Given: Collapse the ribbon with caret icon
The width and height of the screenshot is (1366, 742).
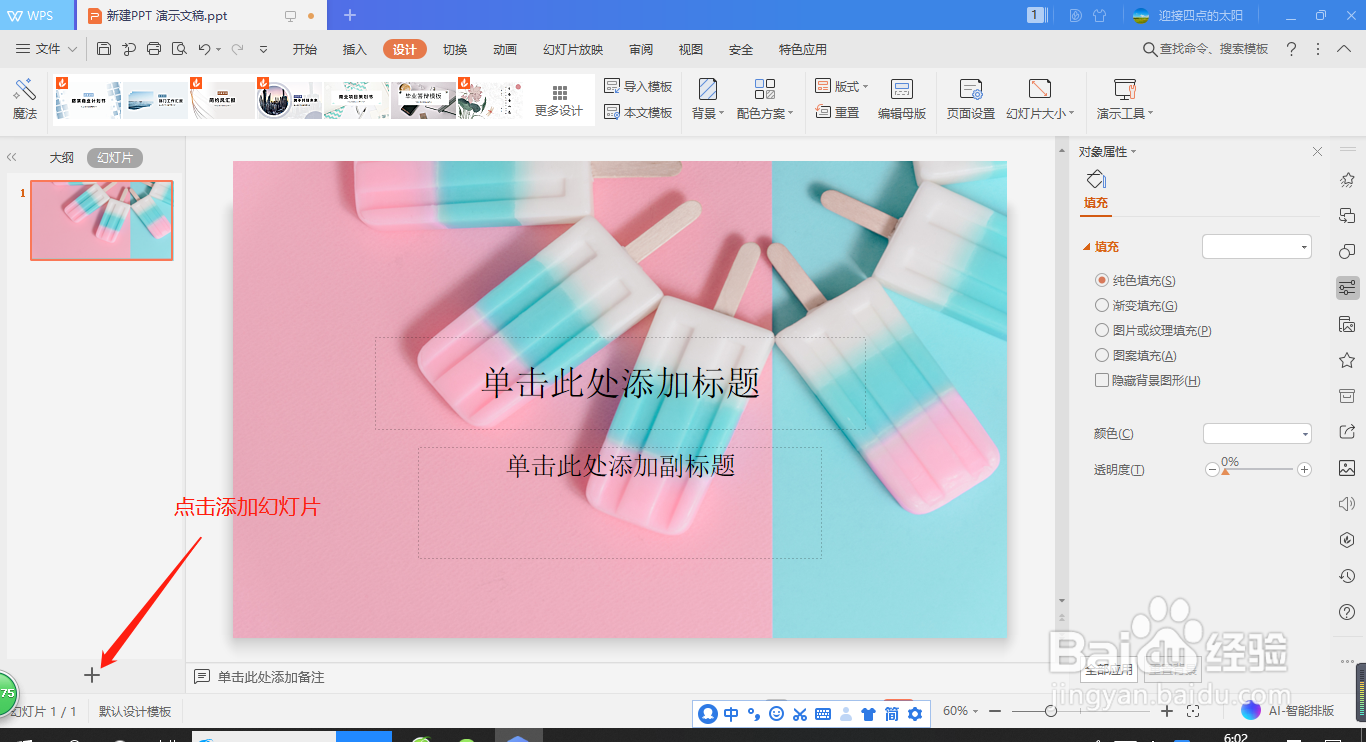Looking at the screenshot, I should (1344, 49).
